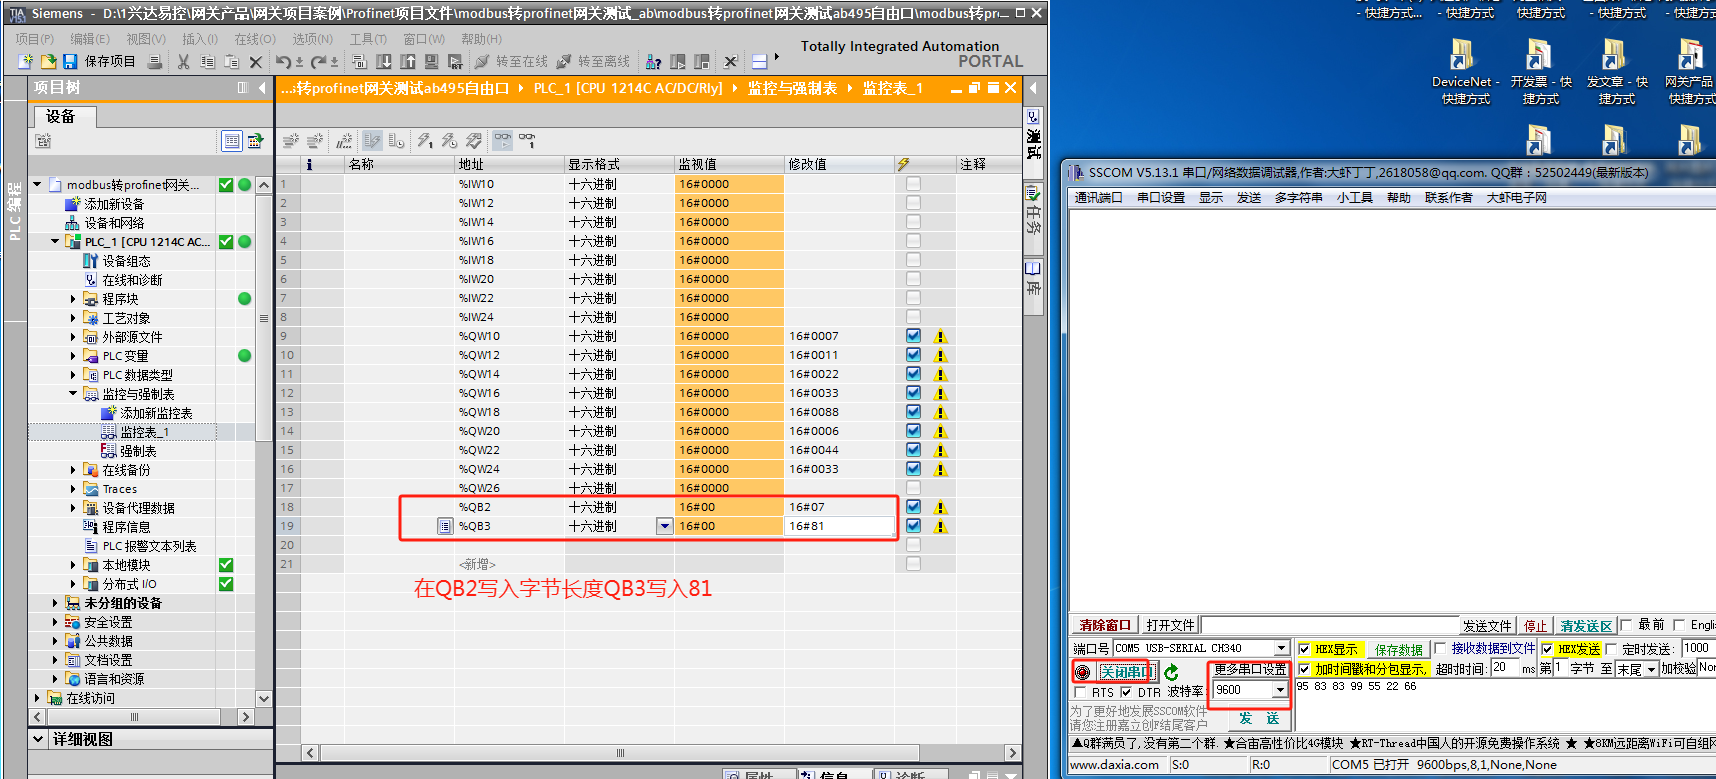
Task: Open the 多字符串 menu in SSCOM
Action: point(1298,198)
